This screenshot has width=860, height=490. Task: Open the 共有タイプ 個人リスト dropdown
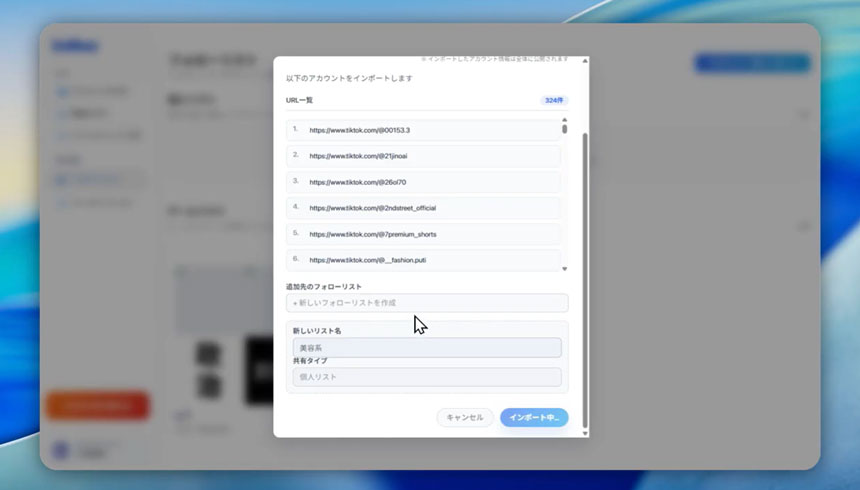427,377
